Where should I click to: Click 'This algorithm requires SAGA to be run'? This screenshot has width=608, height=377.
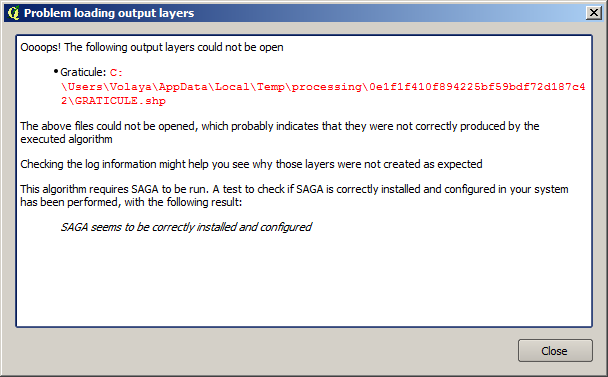[114, 189]
